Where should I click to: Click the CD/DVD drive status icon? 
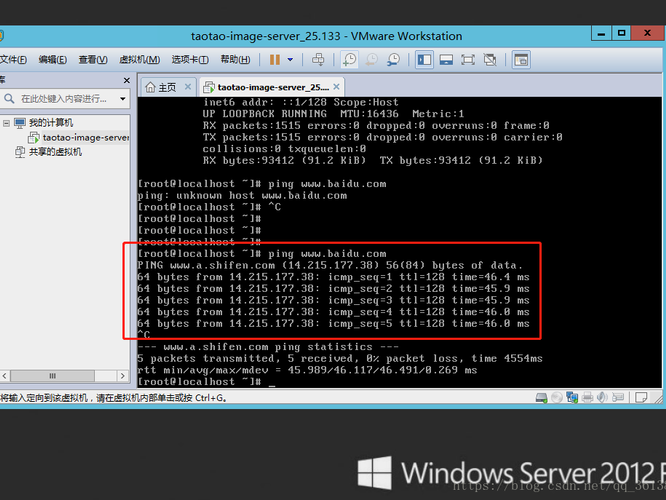coord(556,398)
